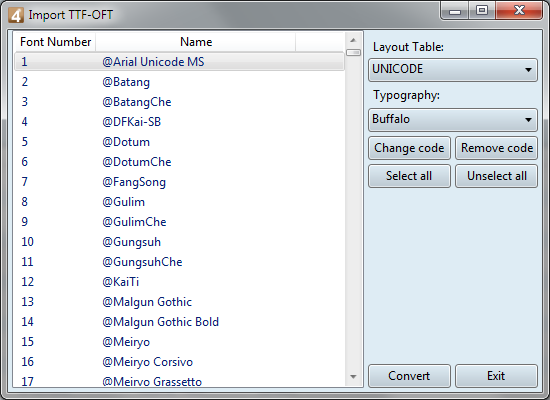
Task: Sort list by Name column header
Action: tap(196, 42)
